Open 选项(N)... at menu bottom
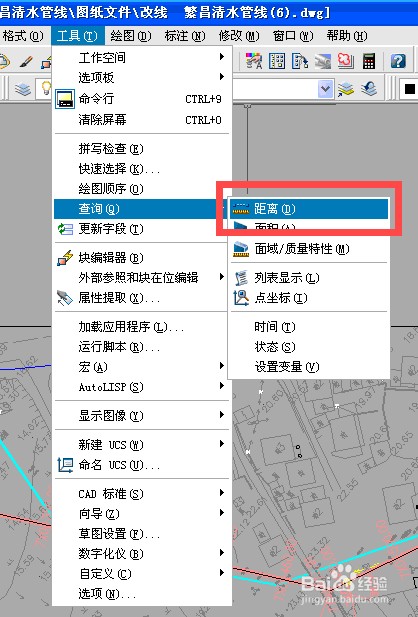Viewport: 418px width, 617px height. point(142,593)
